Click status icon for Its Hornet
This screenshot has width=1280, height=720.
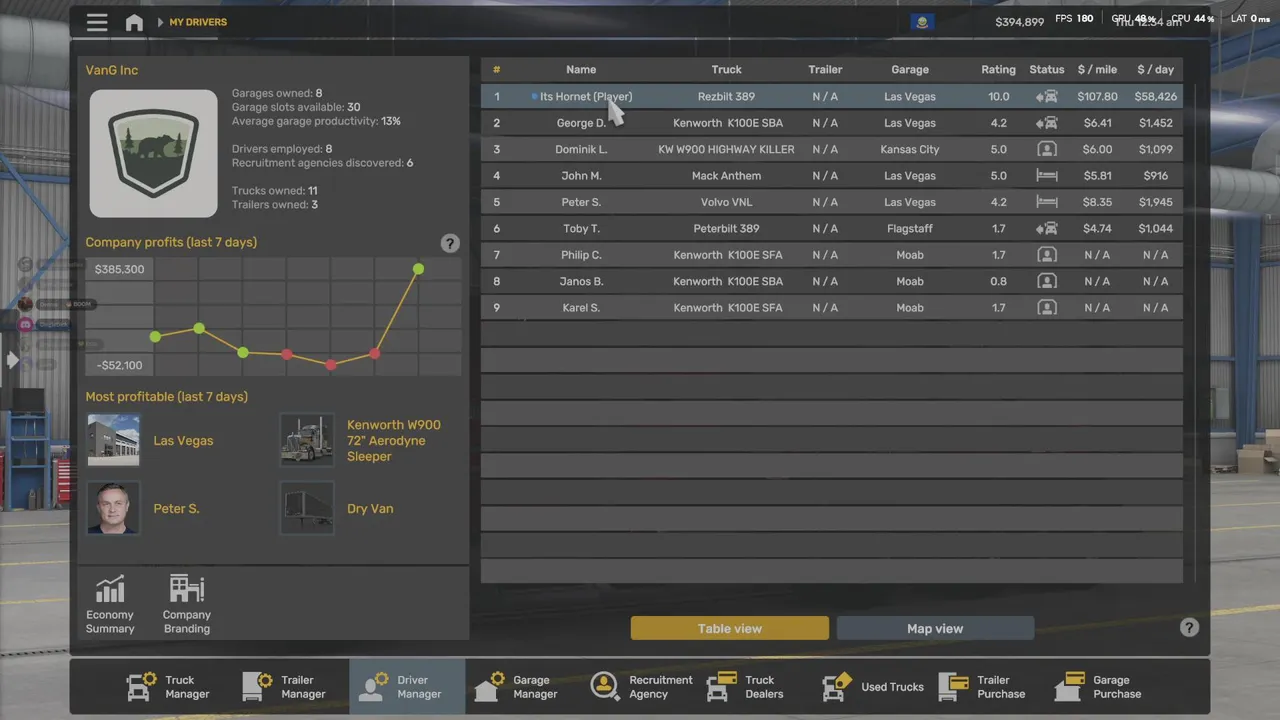[x=1047, y=97]
